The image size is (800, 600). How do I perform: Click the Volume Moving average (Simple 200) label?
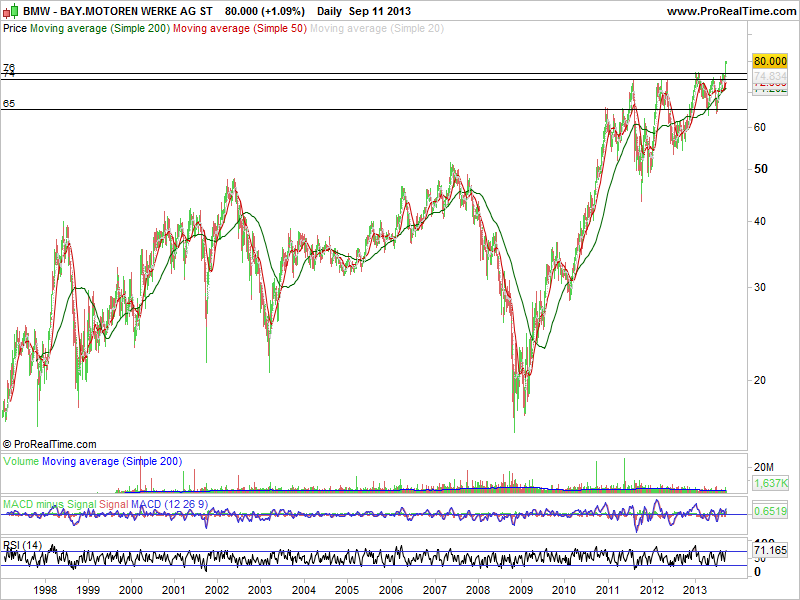tap(112, 461)
